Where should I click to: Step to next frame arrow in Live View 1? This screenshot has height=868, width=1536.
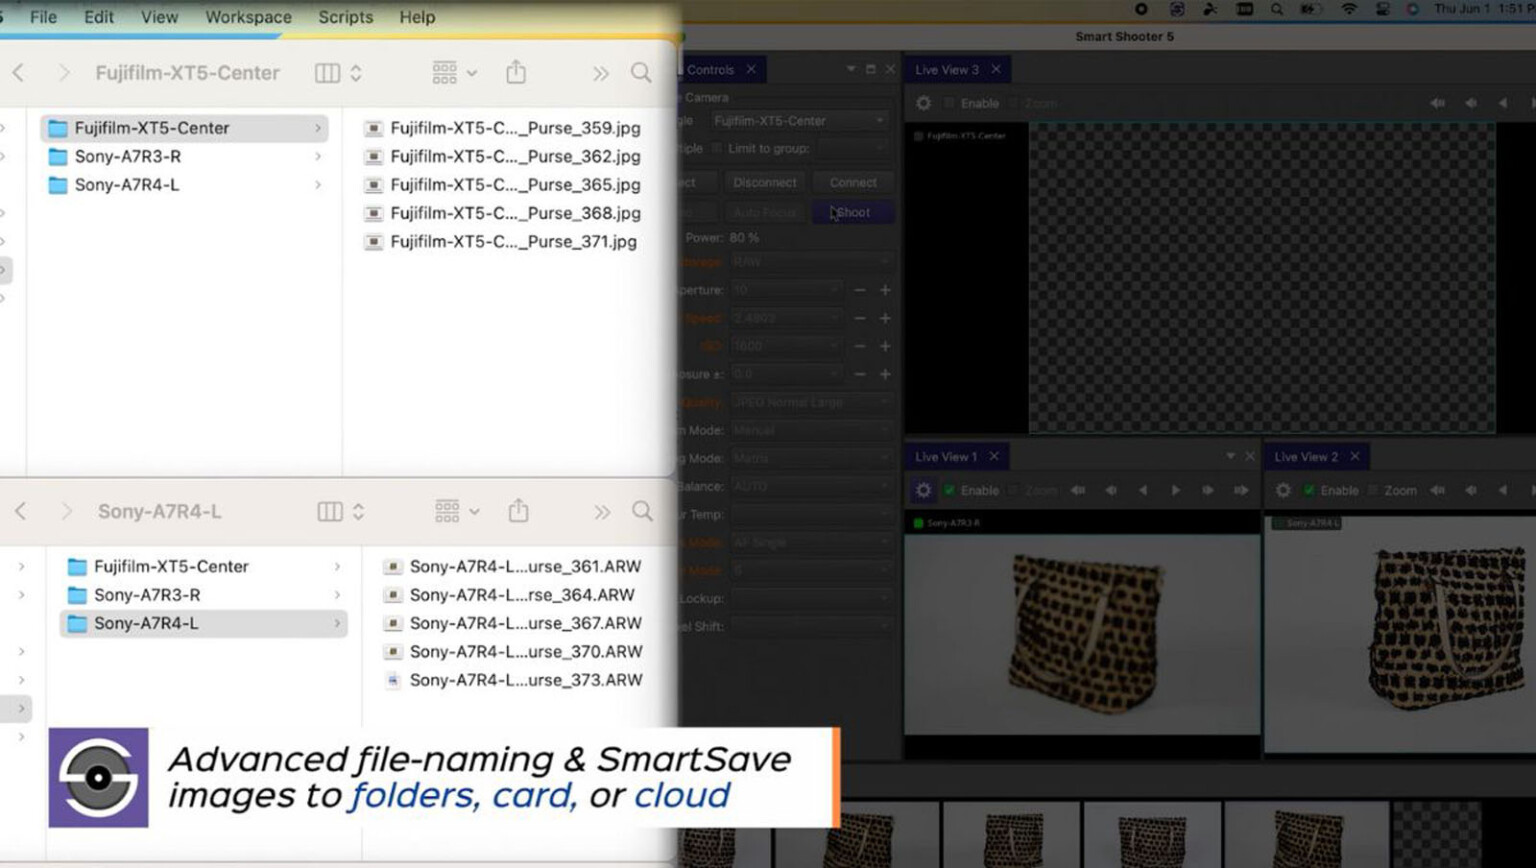[x=1175, y=490]
